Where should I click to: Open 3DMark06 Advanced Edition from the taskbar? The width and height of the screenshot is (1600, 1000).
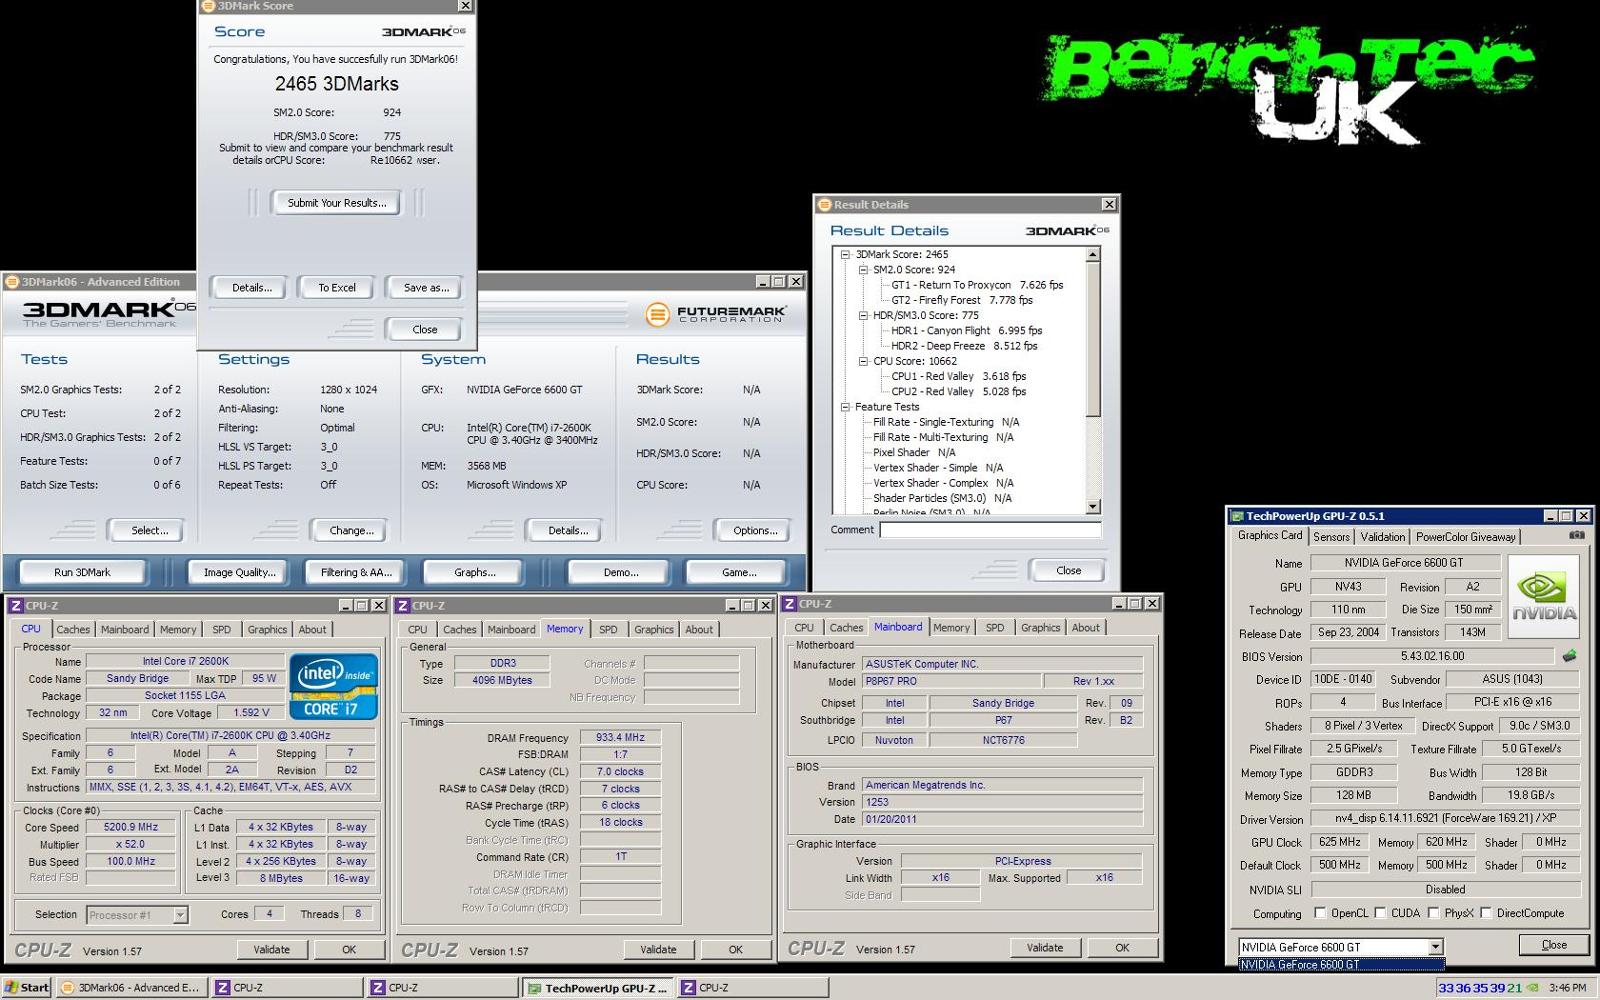[x=130, y=987]
